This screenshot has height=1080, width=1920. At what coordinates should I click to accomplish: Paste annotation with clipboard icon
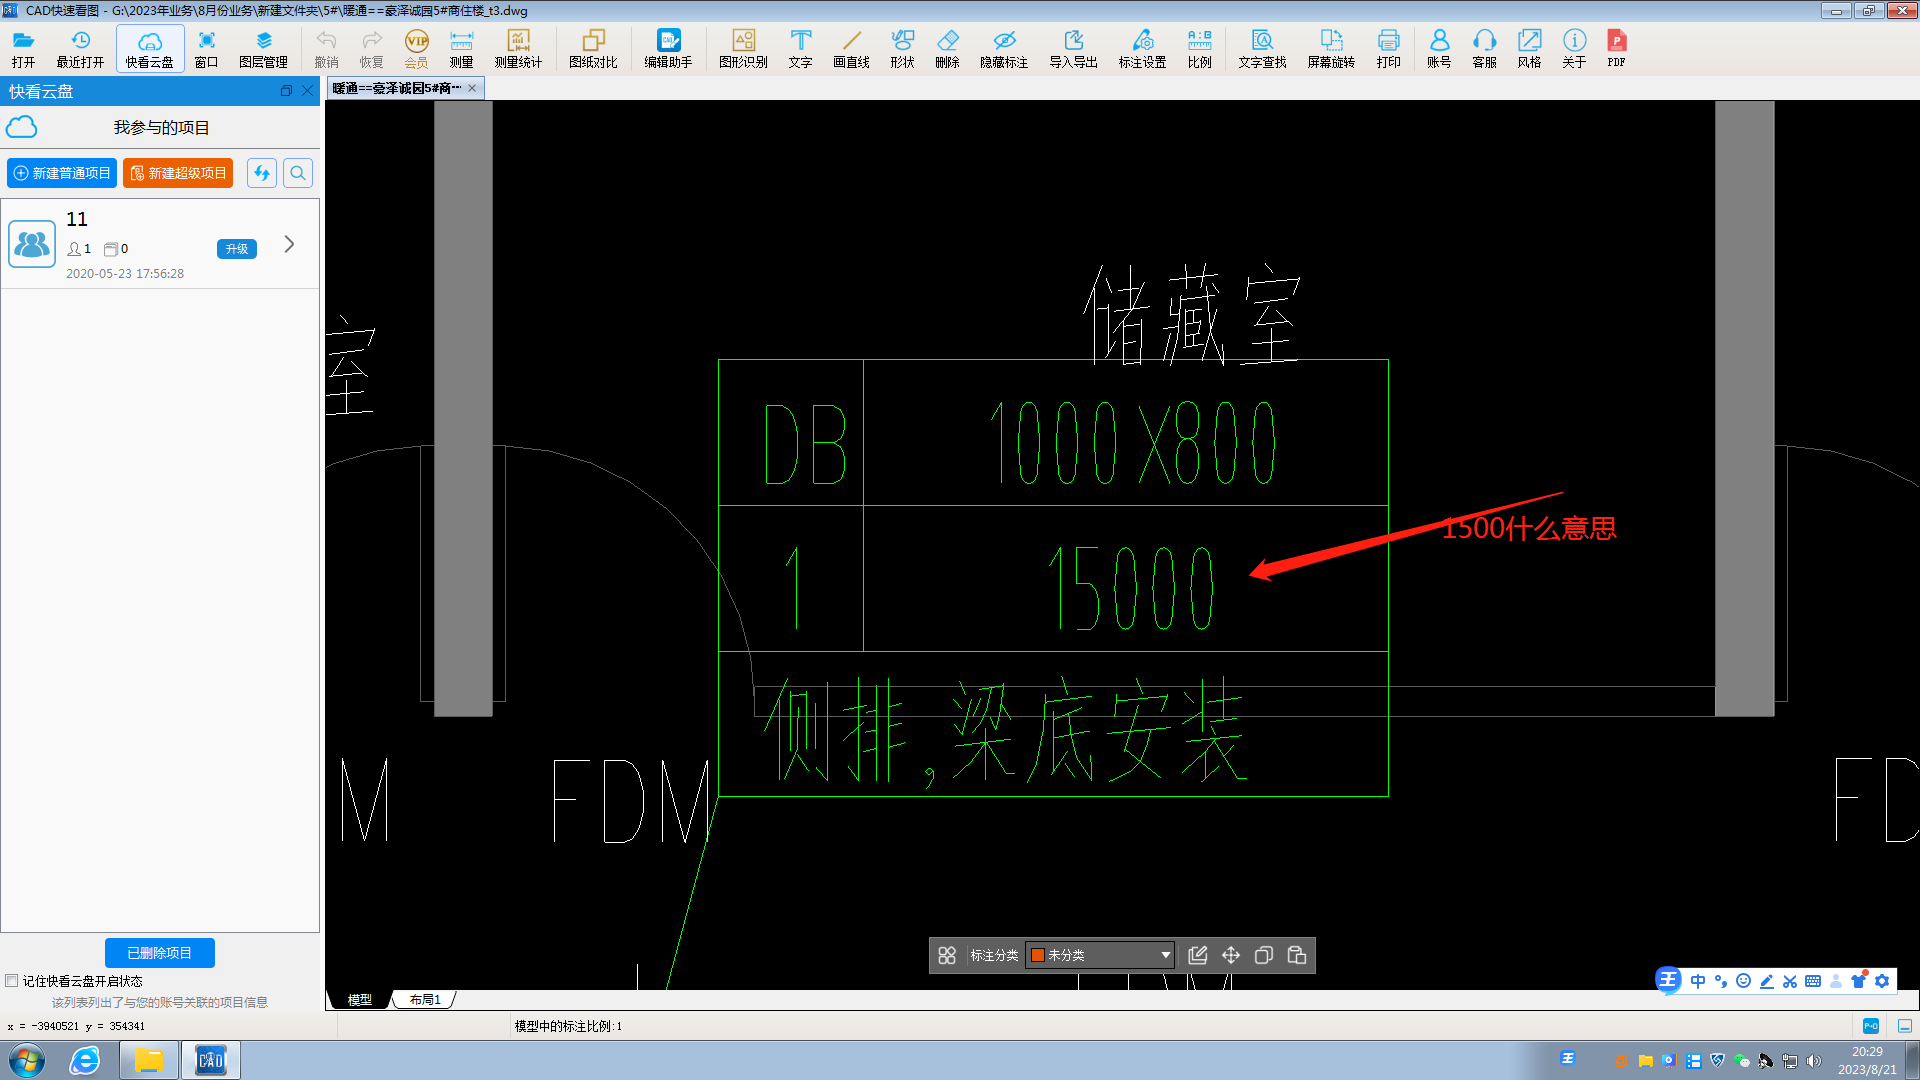pyautogui.click(x=1297, y=955)
